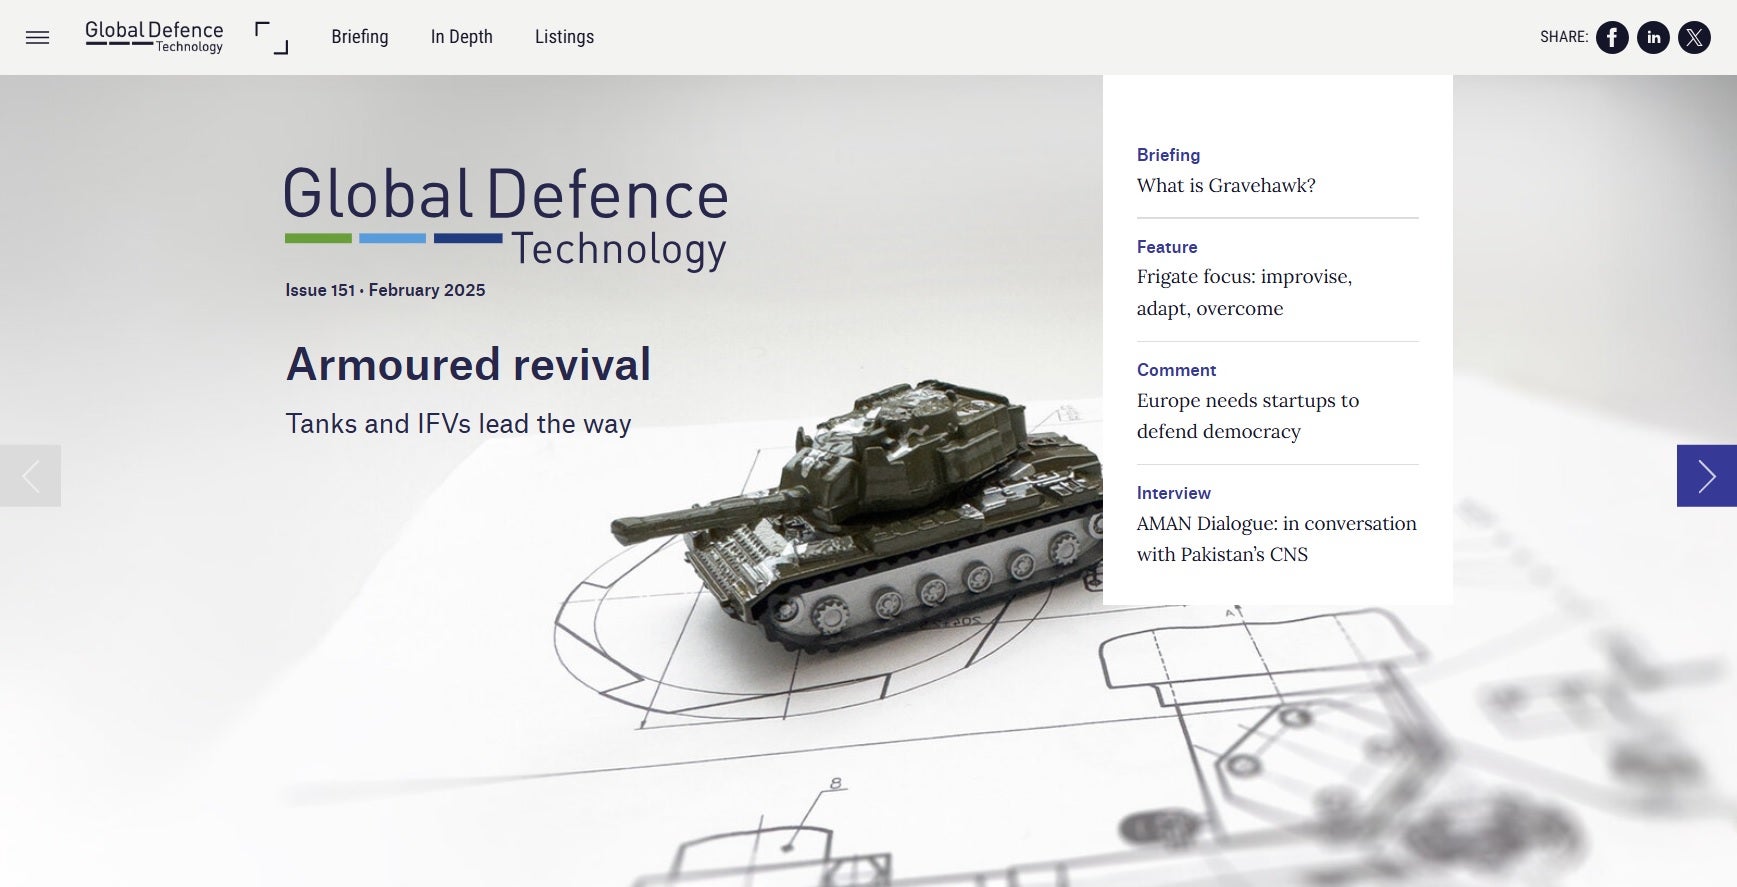The image size is (1737, 887).
Task: Open the hamburger menu
Action: pyautogui.click(x=37, y=38)
